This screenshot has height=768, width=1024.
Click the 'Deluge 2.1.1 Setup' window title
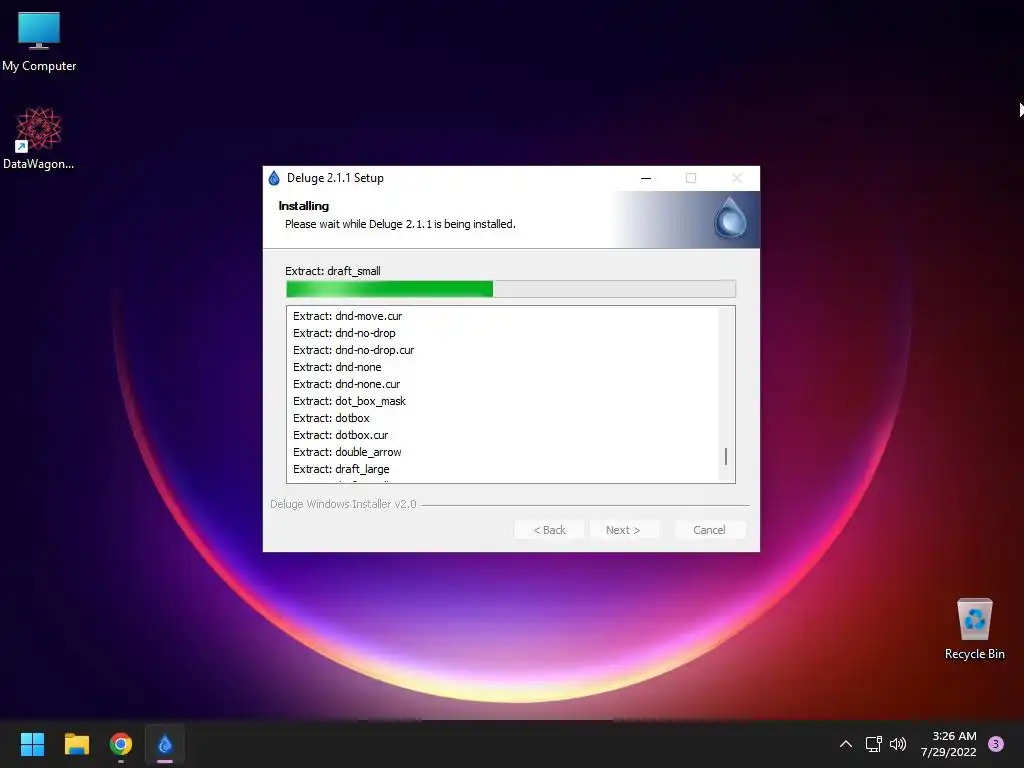[x=335, y=178]
